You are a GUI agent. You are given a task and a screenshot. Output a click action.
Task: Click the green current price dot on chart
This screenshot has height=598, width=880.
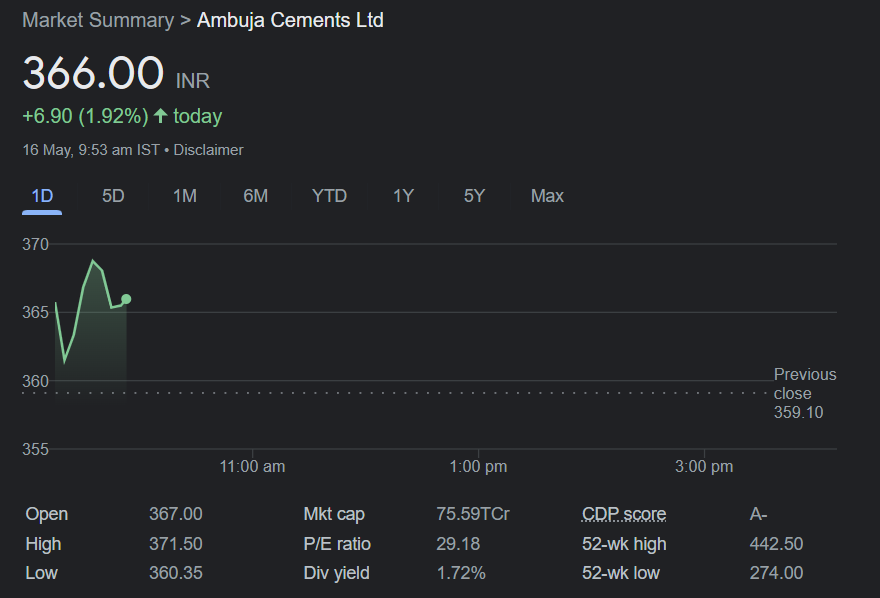(x=126, y=299)
